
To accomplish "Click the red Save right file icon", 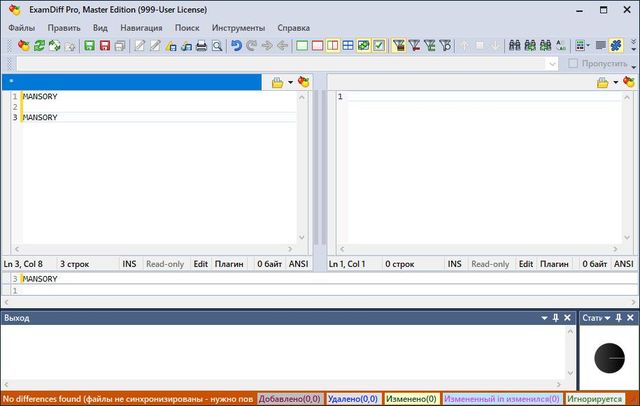I will (x=105, y=46).
